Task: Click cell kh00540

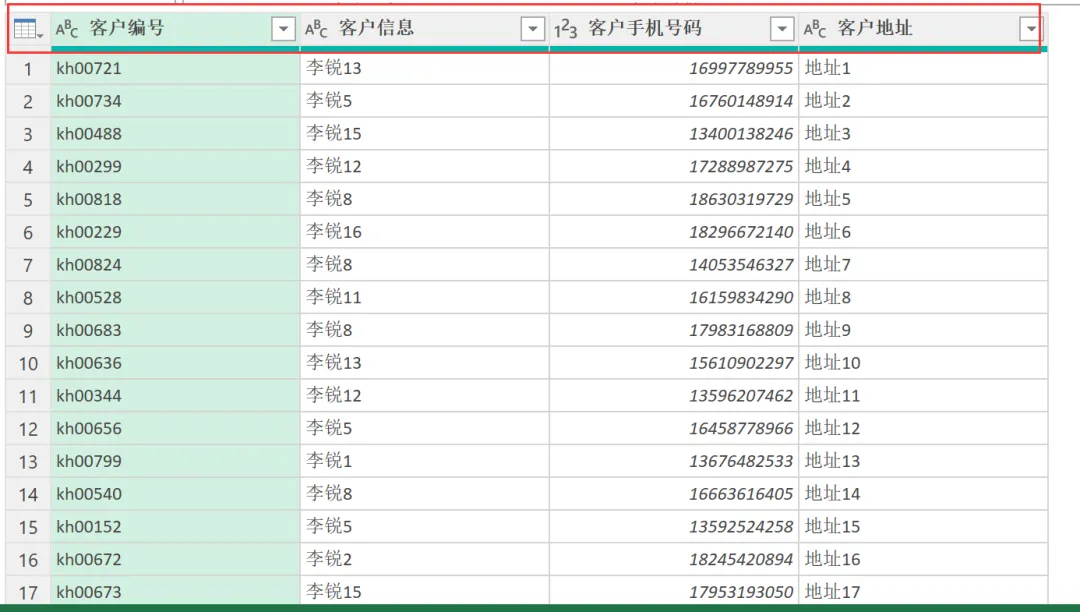Action: coord(176,494)
